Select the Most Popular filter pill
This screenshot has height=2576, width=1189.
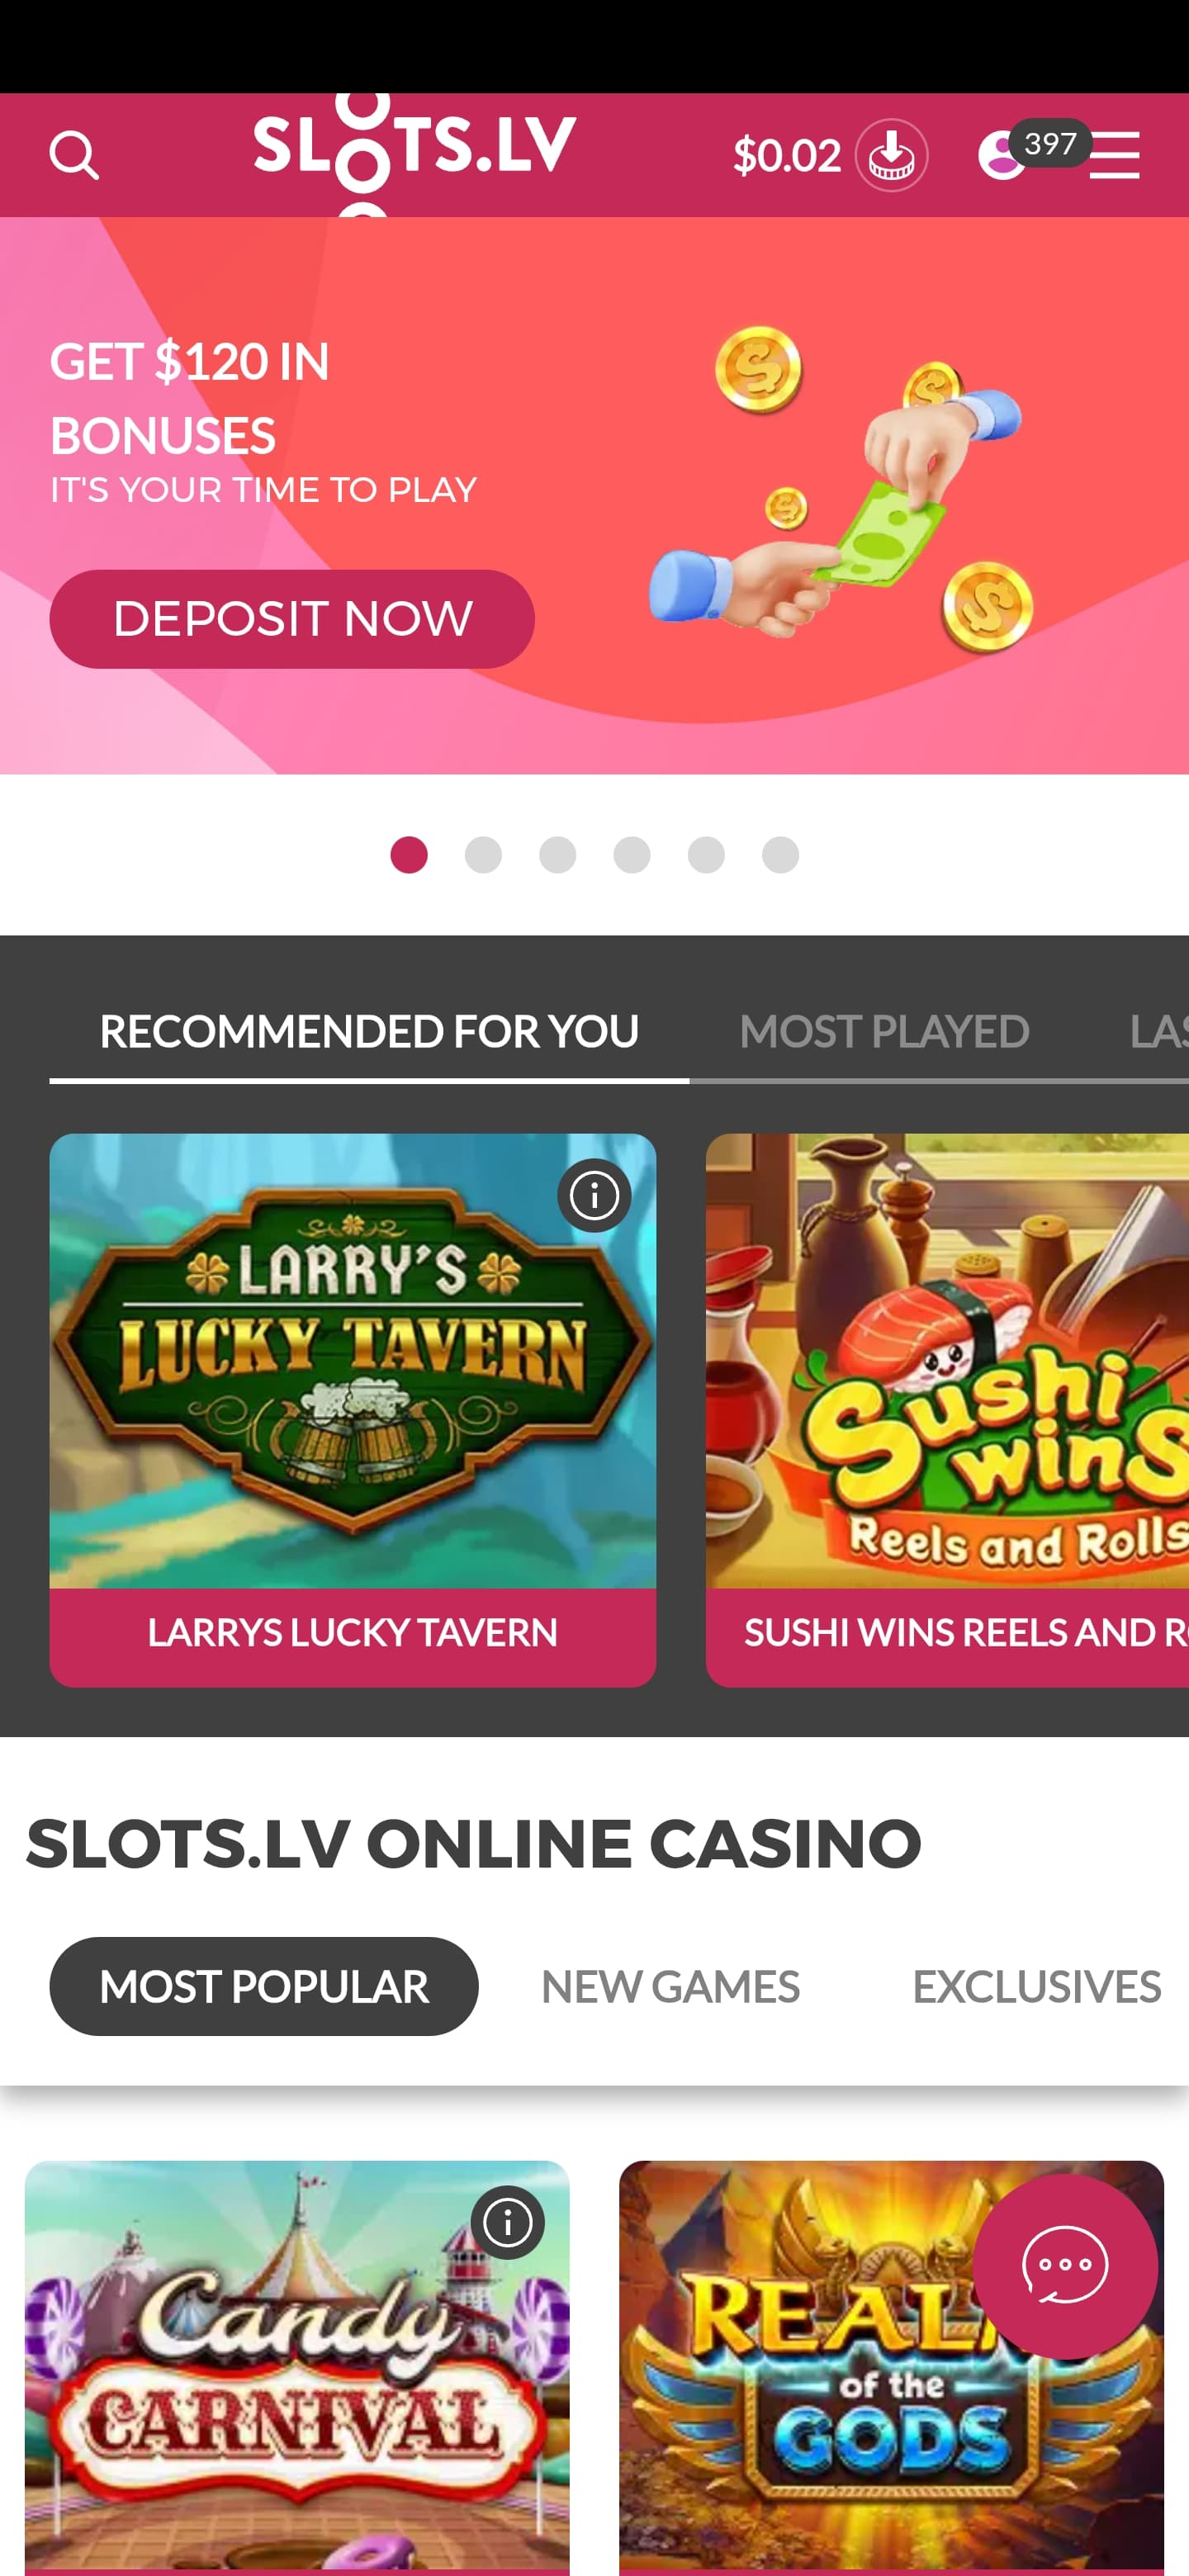[264, 1986]
